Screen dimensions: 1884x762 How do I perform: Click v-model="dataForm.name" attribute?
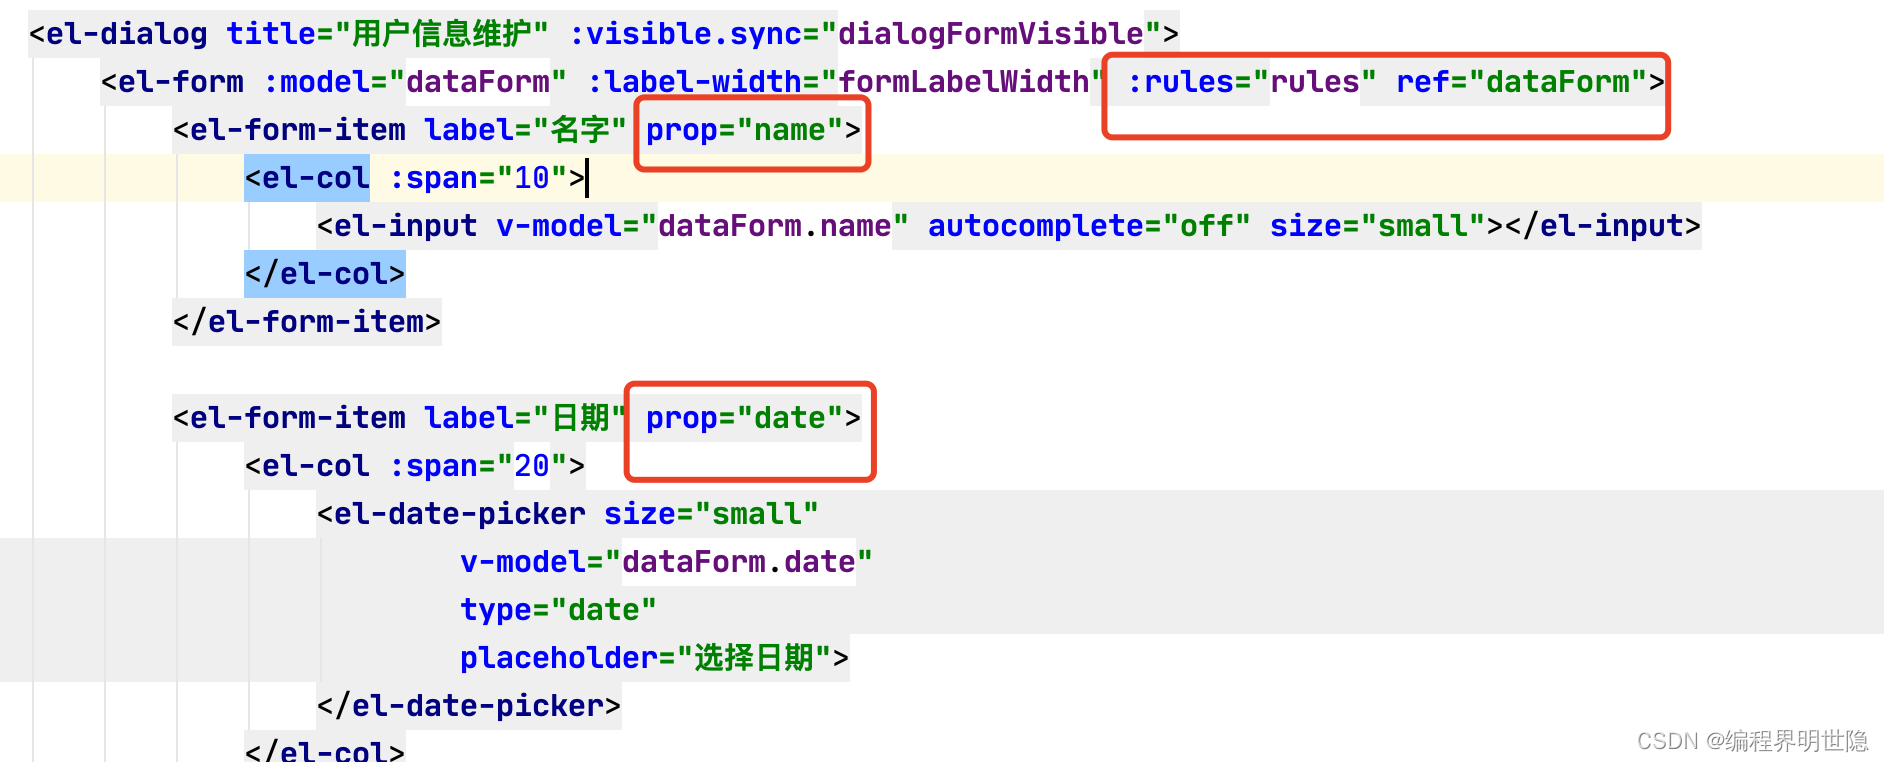703,226
